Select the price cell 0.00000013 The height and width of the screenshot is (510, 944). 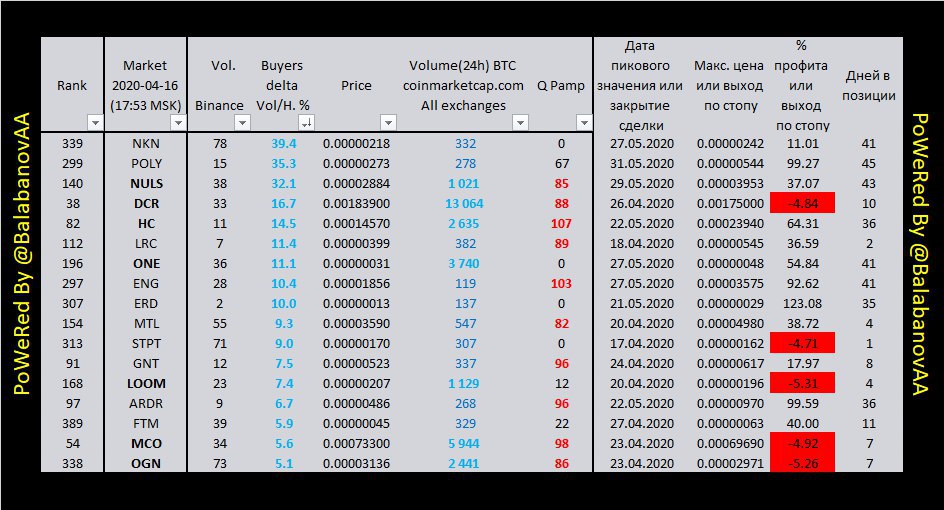point(356,303)
